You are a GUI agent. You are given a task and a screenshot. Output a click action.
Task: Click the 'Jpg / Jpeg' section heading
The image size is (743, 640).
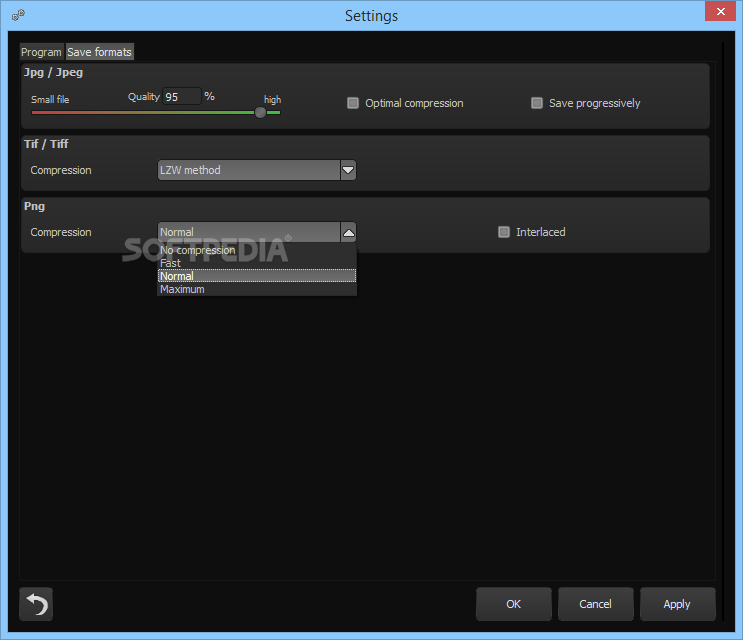click(x=54, y=72)
